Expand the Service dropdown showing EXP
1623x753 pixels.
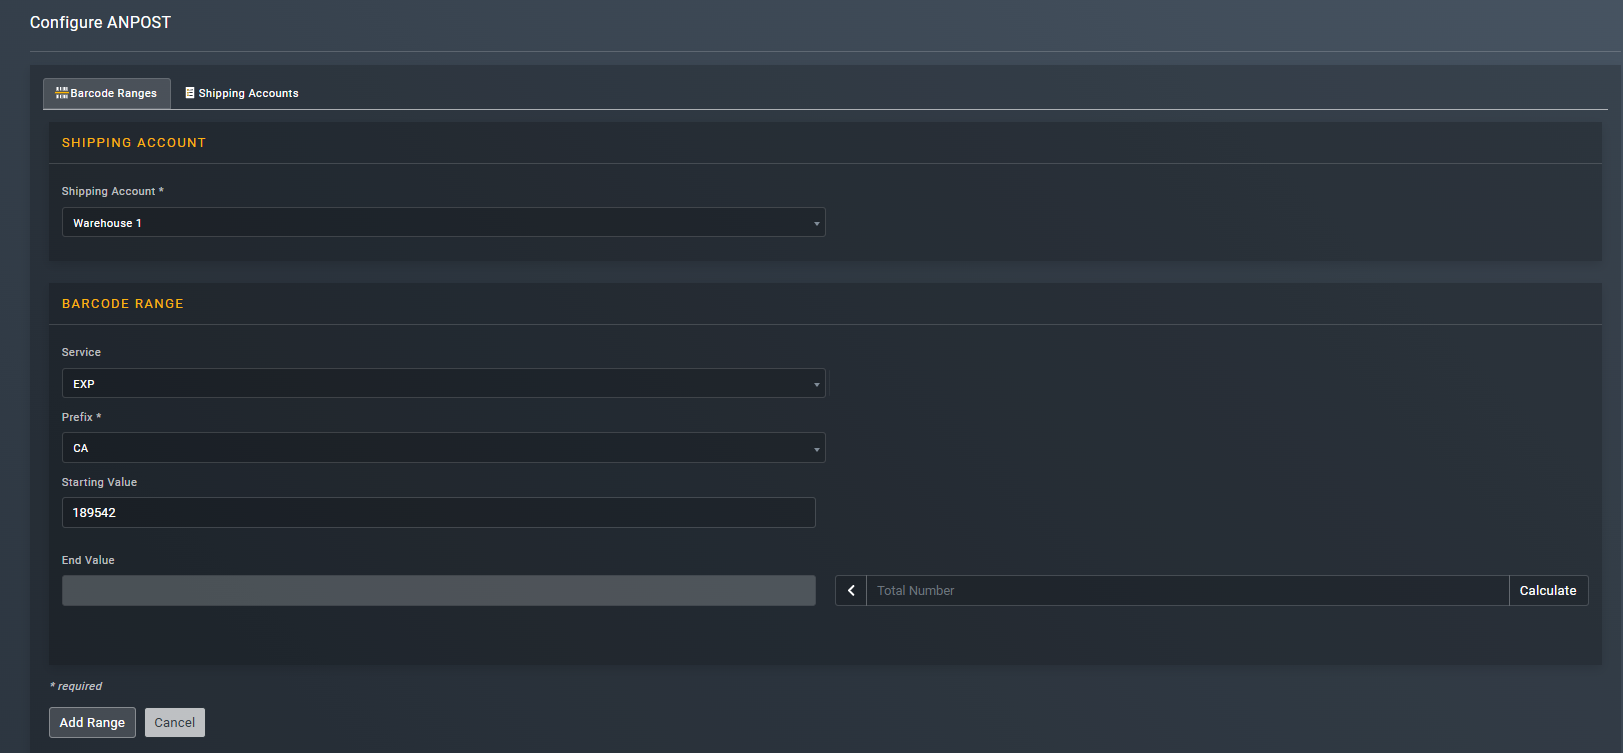tap(443, 383)
